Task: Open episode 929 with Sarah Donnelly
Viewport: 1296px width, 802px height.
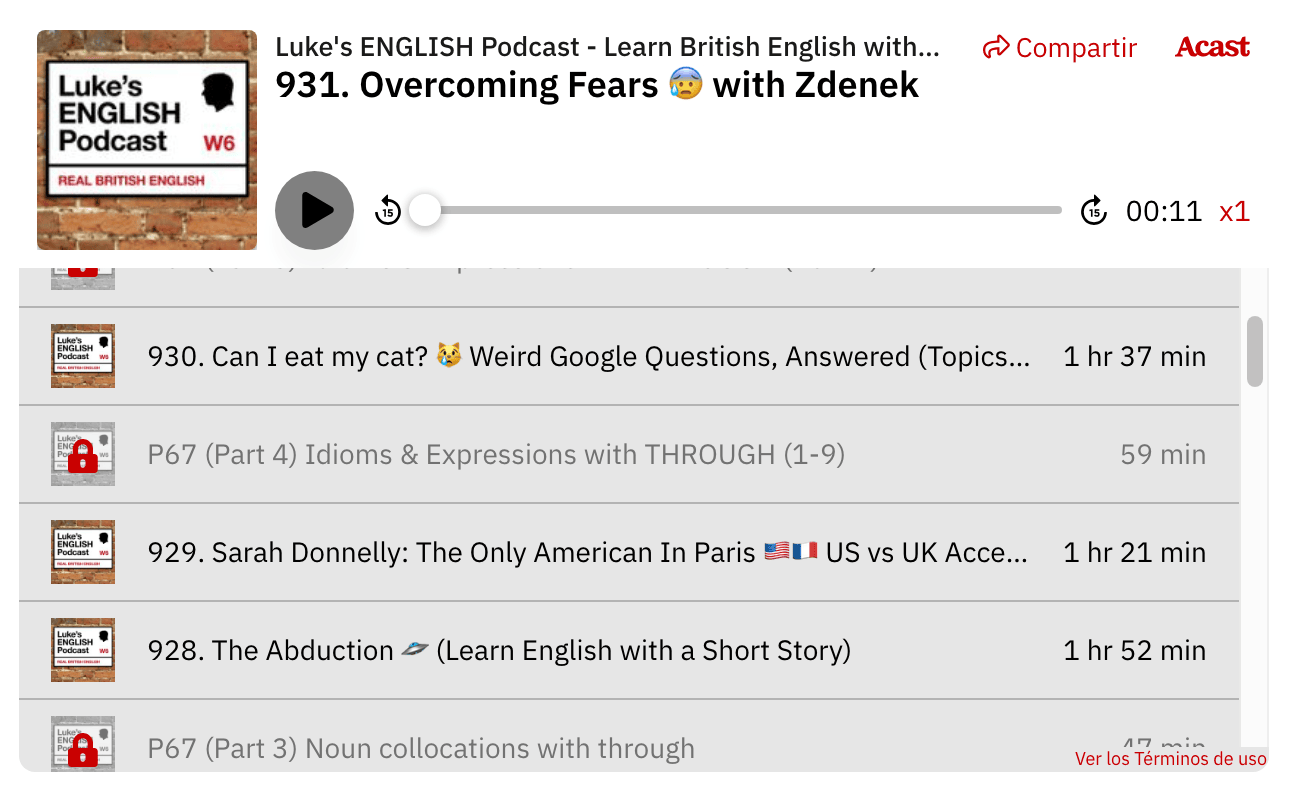Action: pos(590,551)
